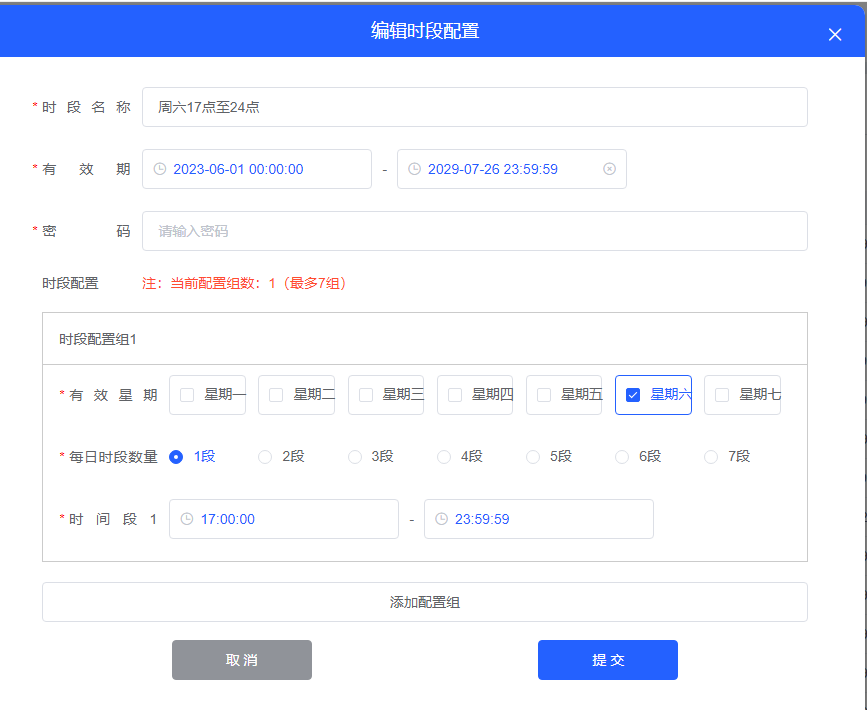Image resolution: width=867 pixels, height=710 pixels.
Task: Select the 2段 radio option
Action: point(265,457)
